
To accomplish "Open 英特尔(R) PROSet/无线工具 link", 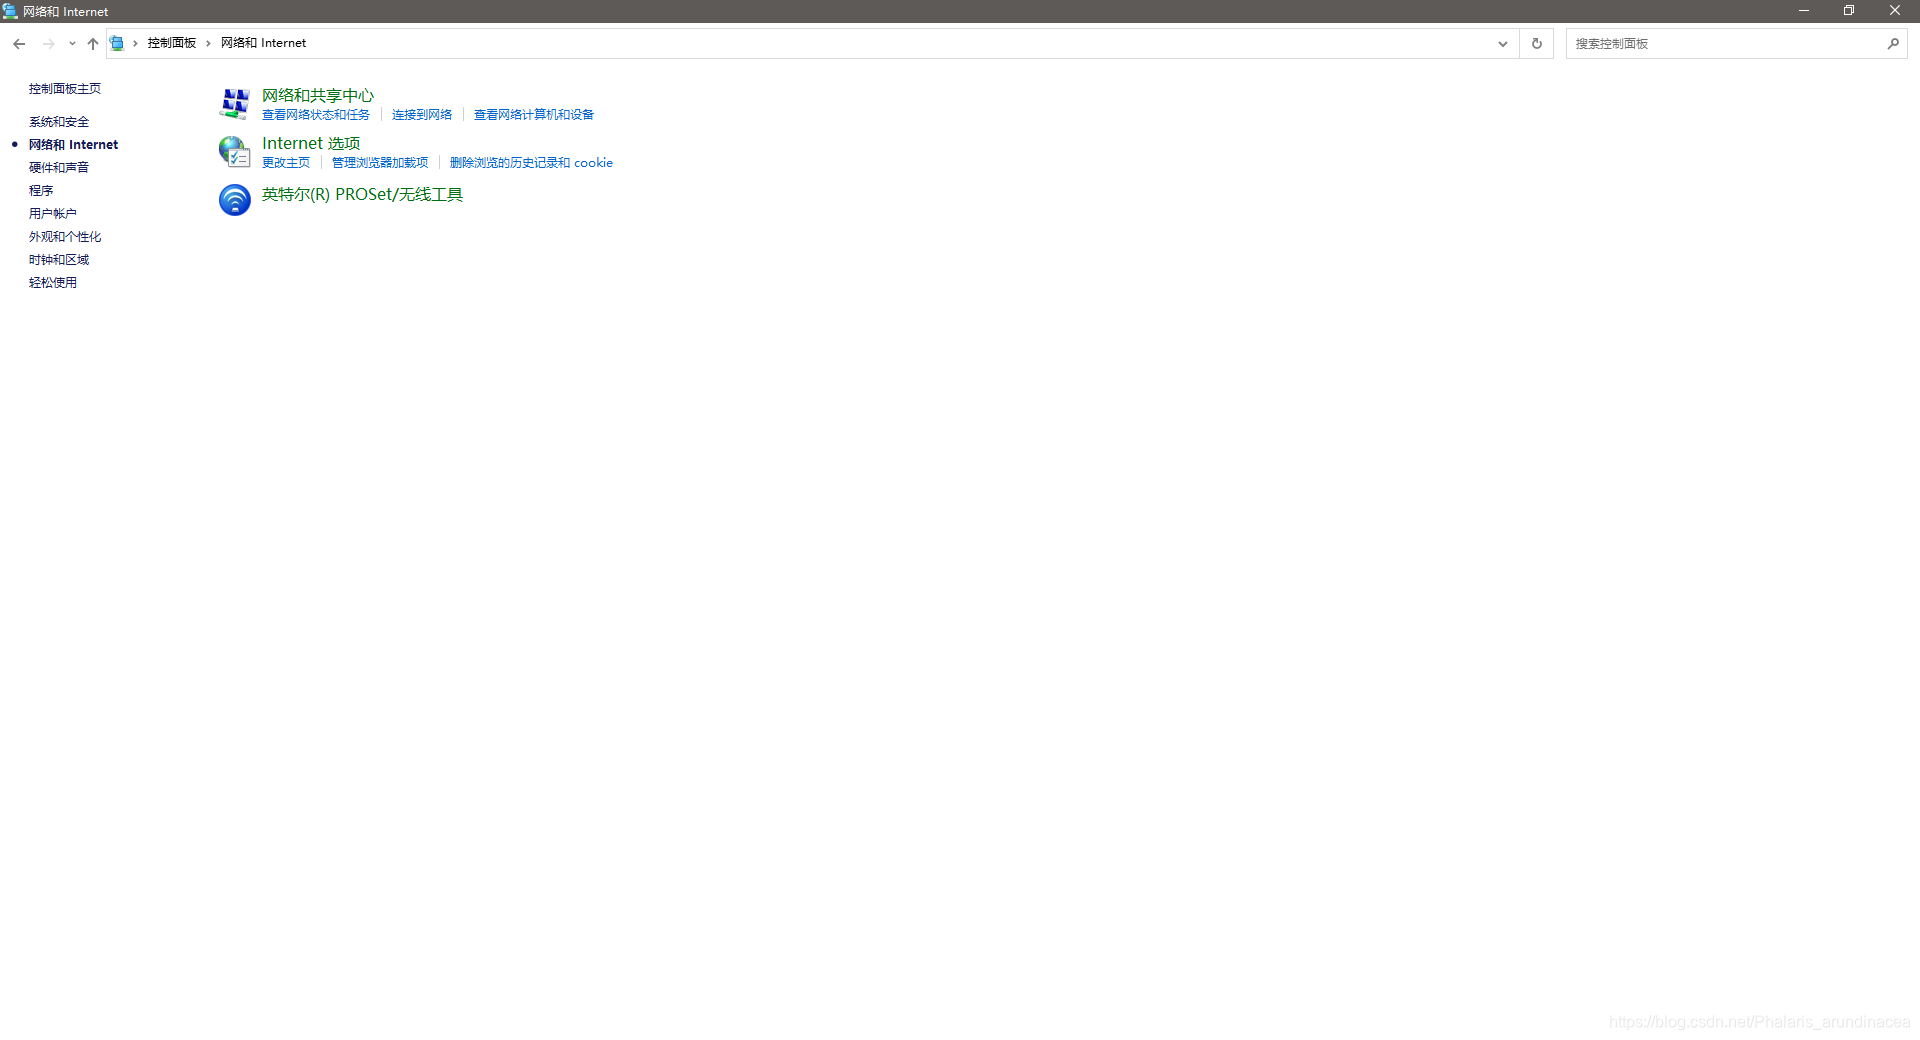I will [362, 194].
